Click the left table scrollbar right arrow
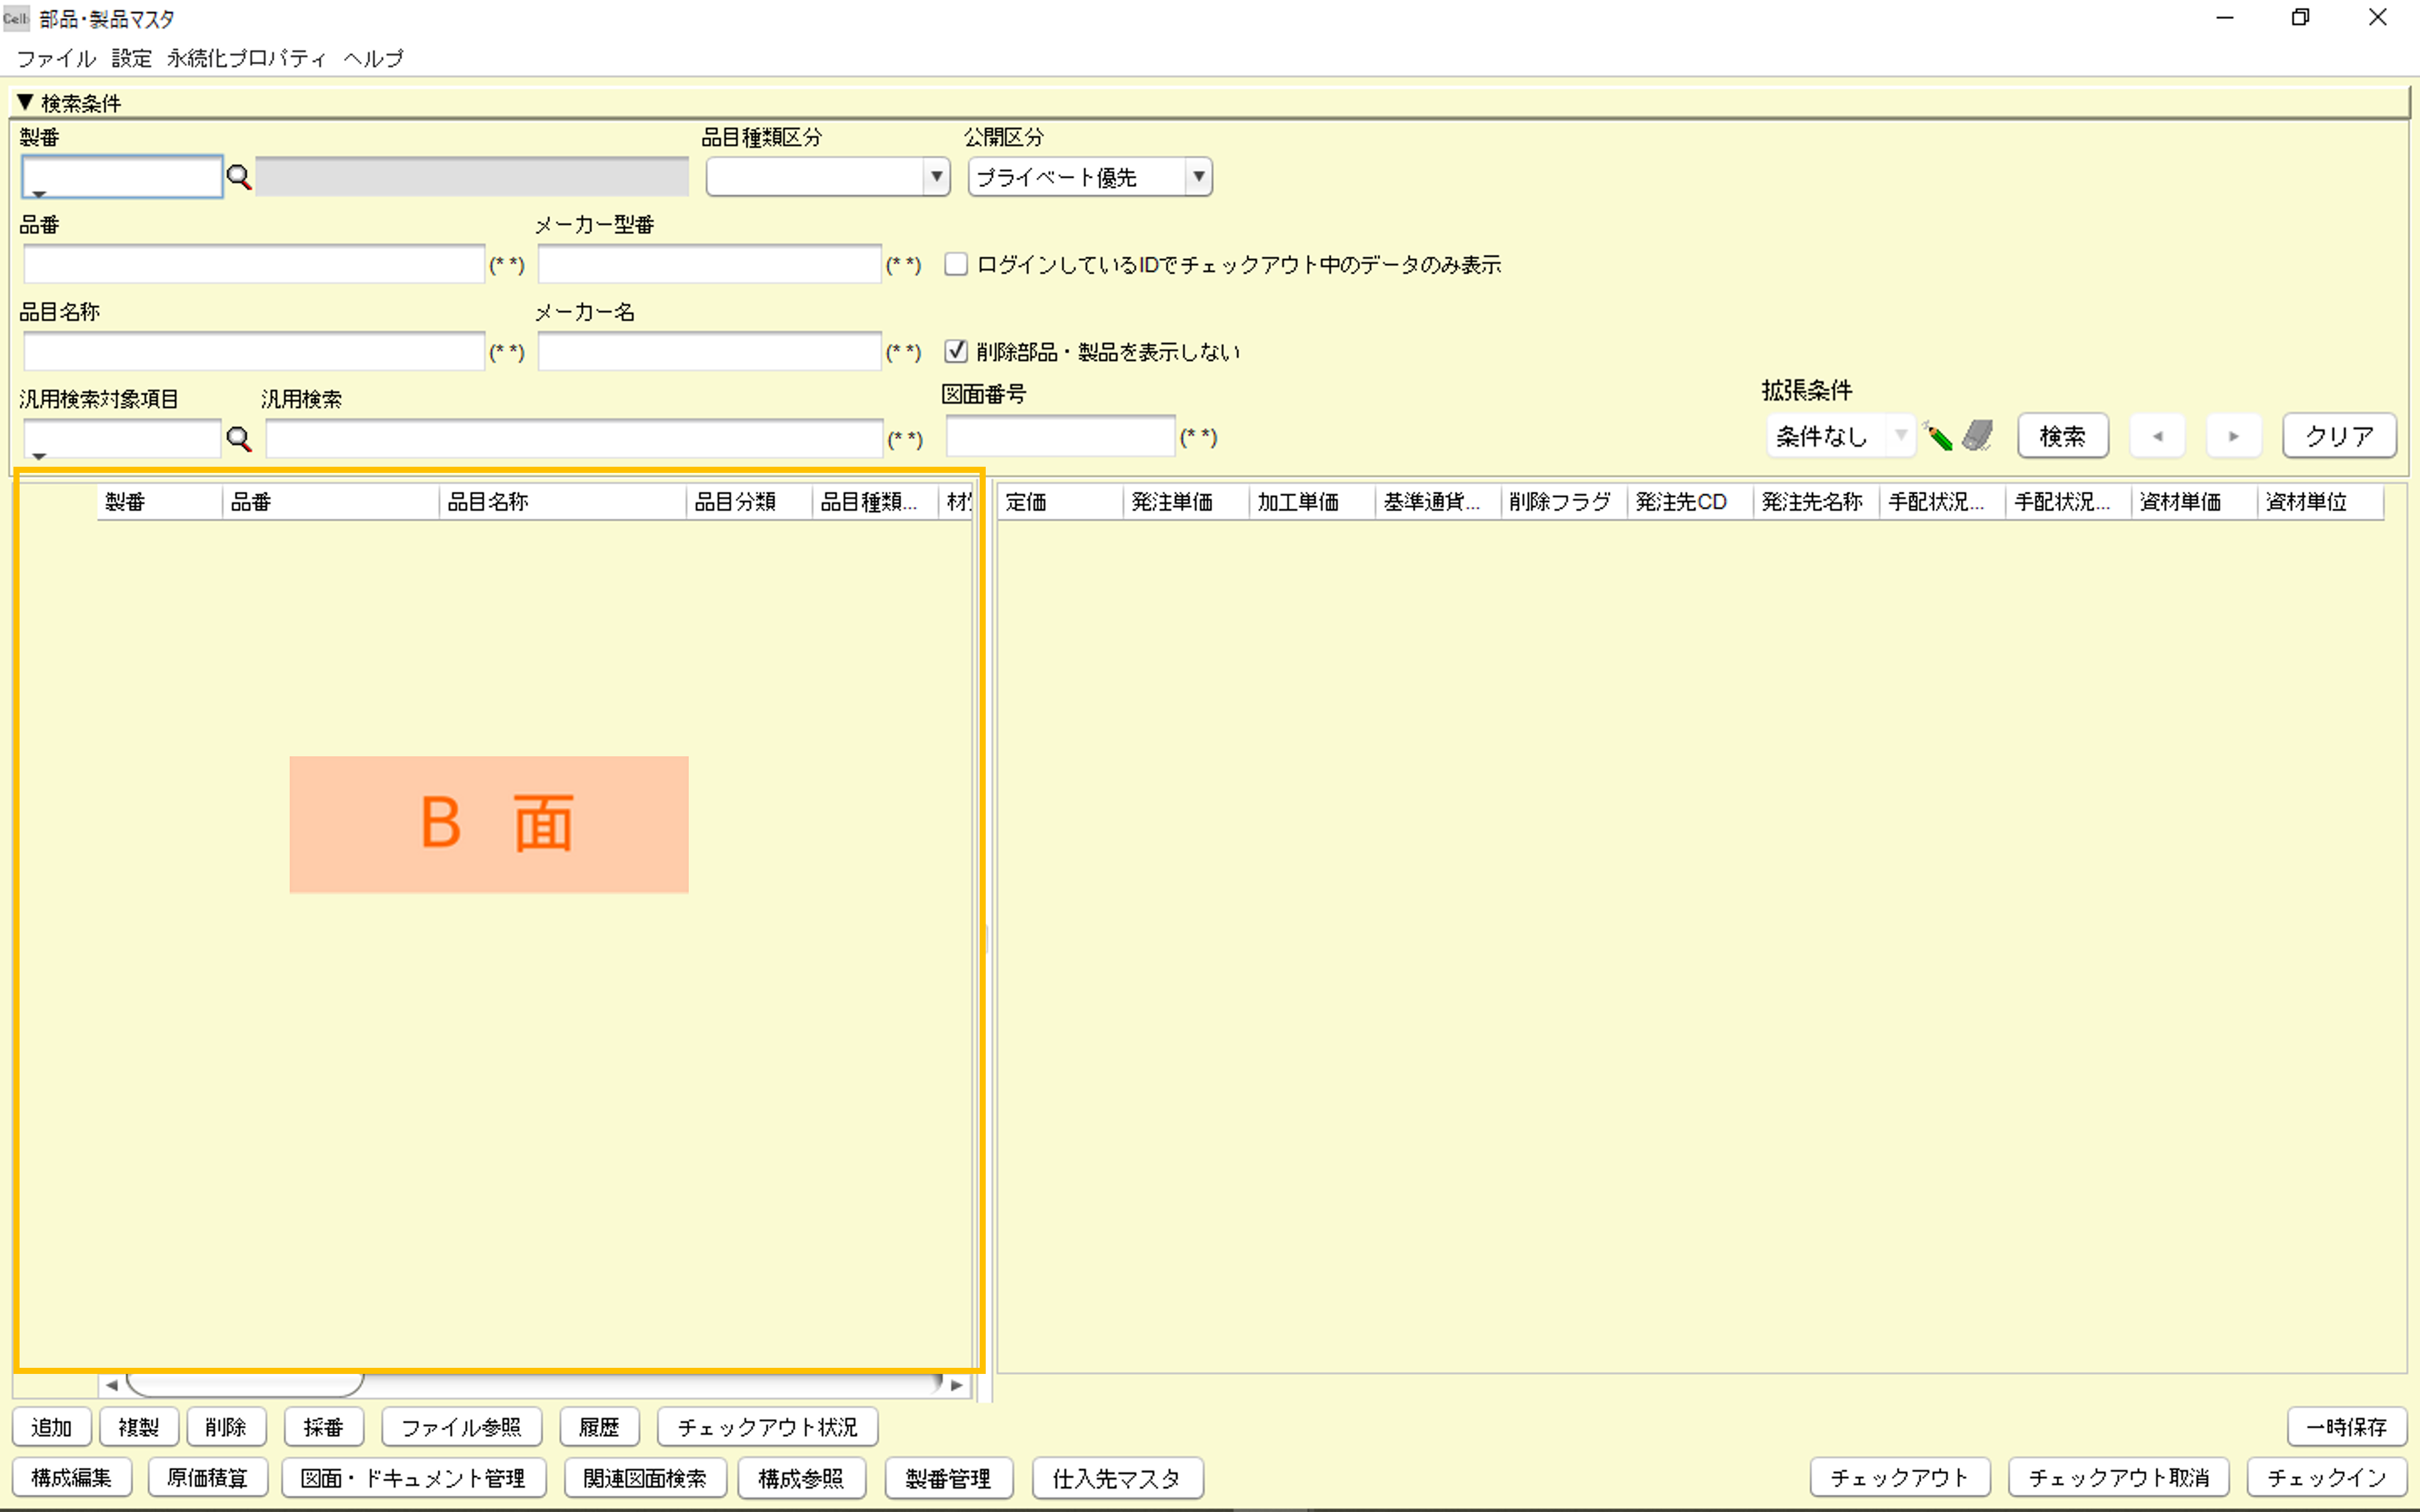2420x1512 pixels. pos(957,1385)
